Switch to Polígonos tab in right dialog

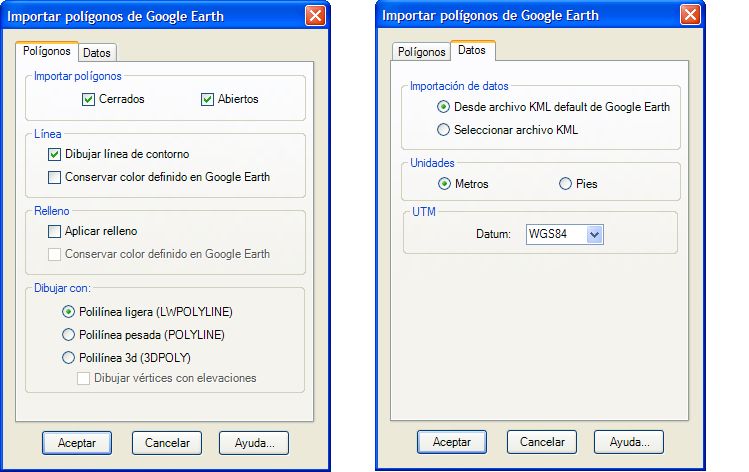(x=421, y=52)
